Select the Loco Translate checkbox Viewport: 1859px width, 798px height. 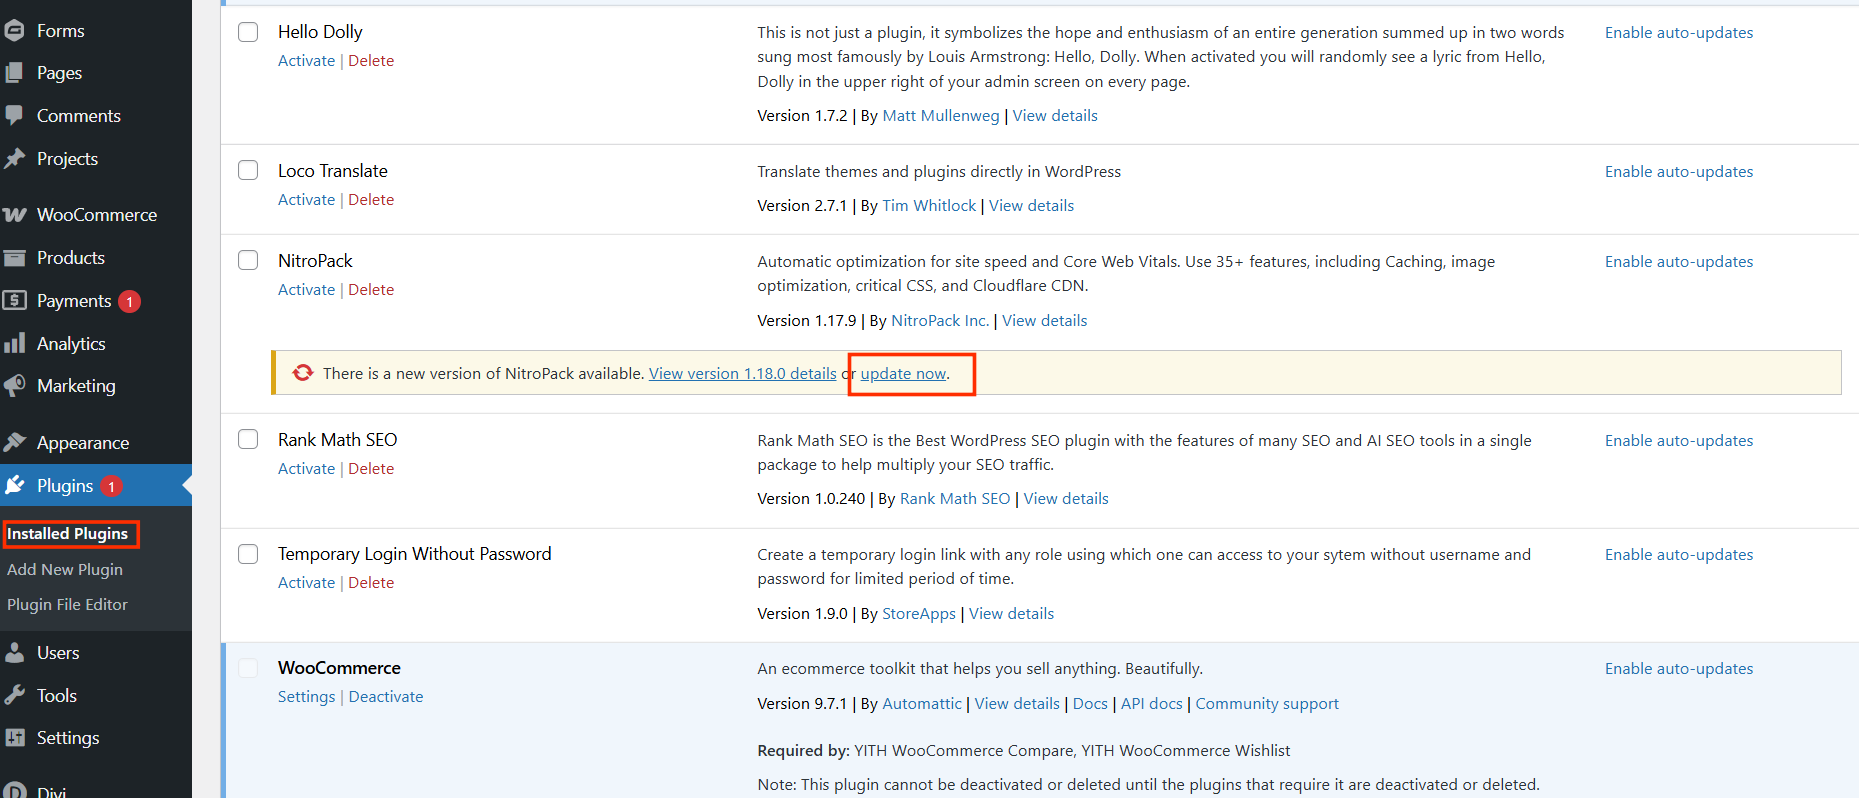[248, 170]
